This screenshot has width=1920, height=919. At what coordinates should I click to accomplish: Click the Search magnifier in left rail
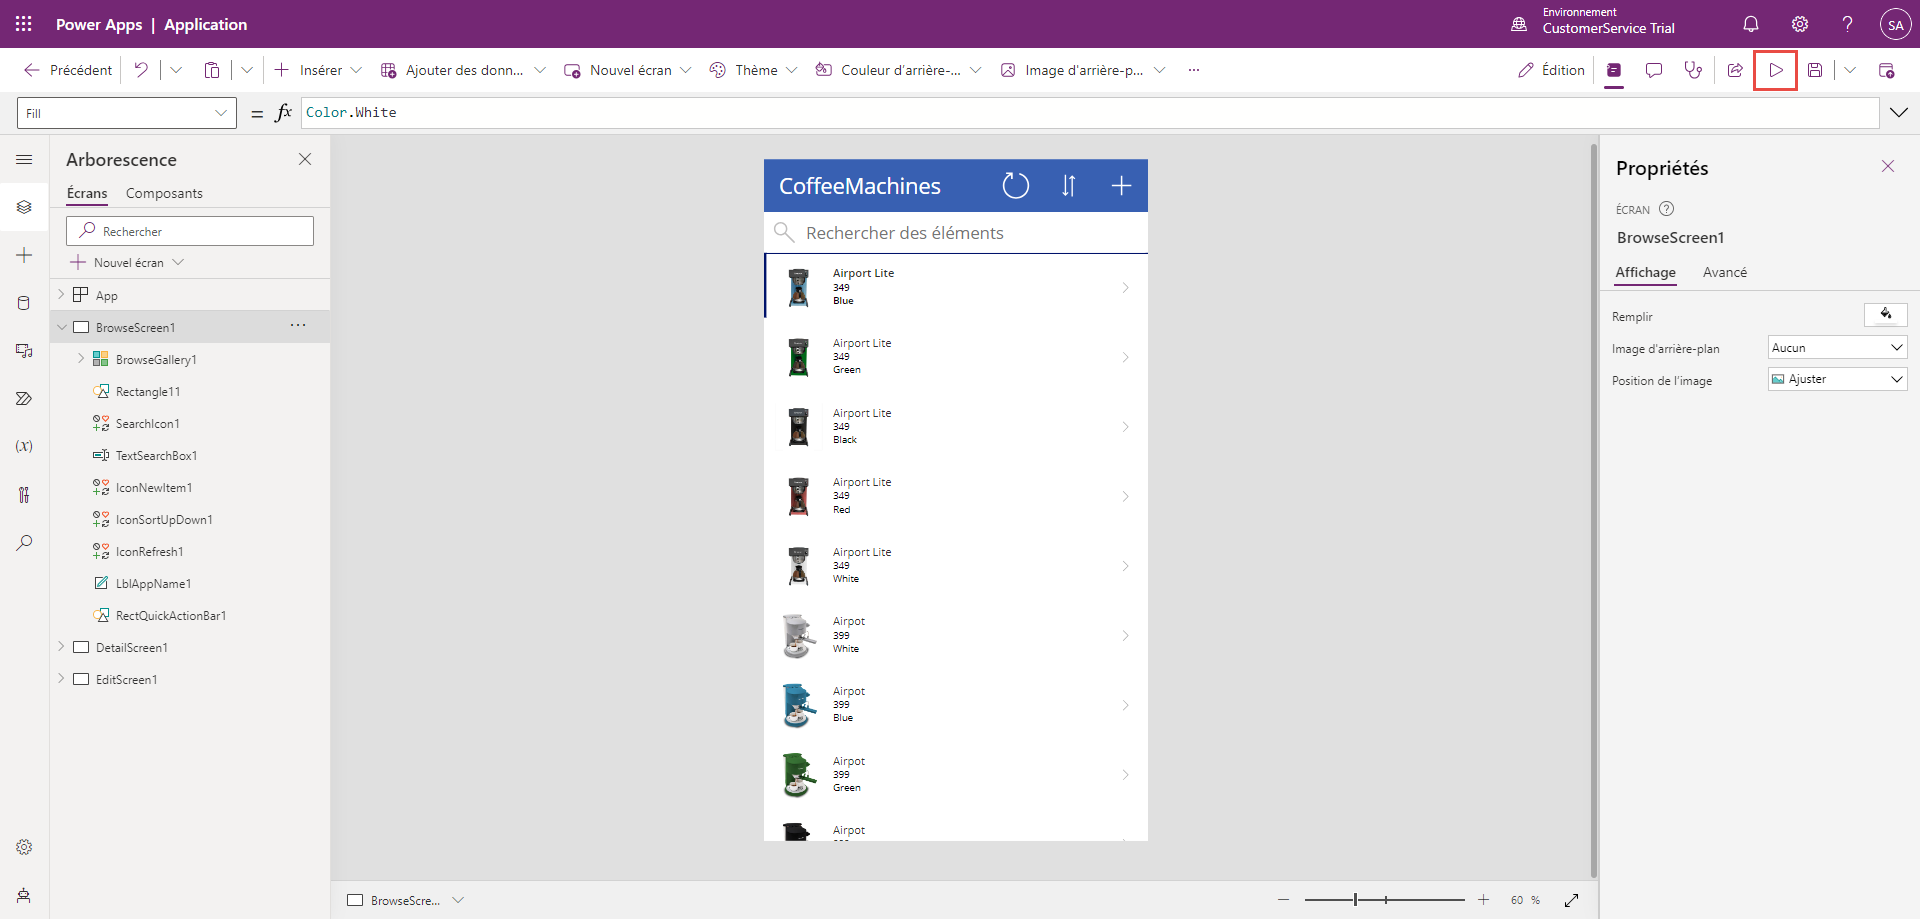(24, 542)
